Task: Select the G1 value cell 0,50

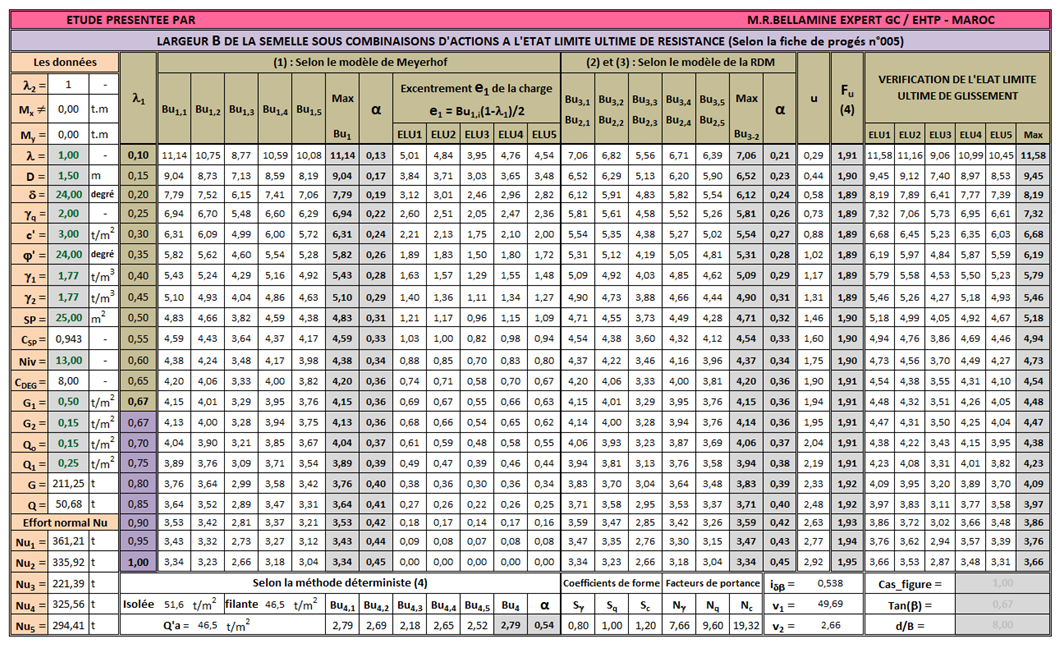Action: point(68,401)
